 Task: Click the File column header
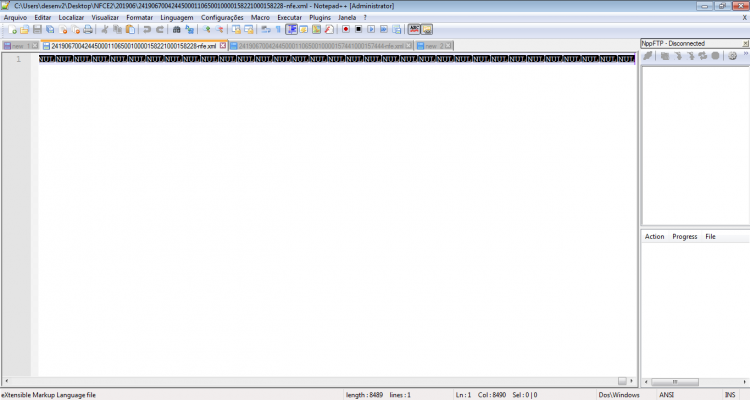[710, 236]
